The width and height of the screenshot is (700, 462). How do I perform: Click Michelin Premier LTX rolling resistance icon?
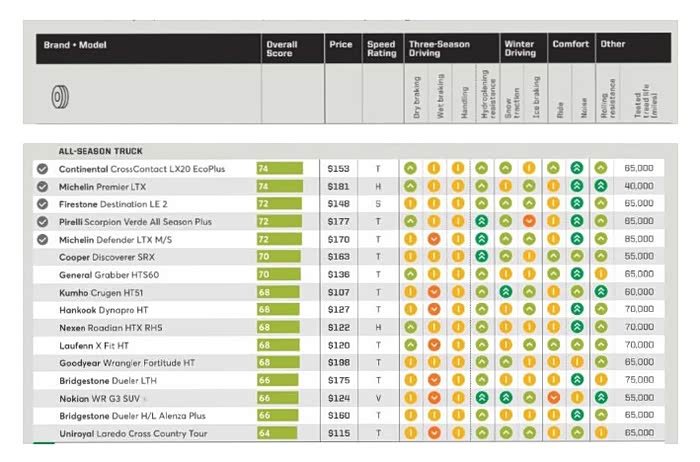coord(601,186)
